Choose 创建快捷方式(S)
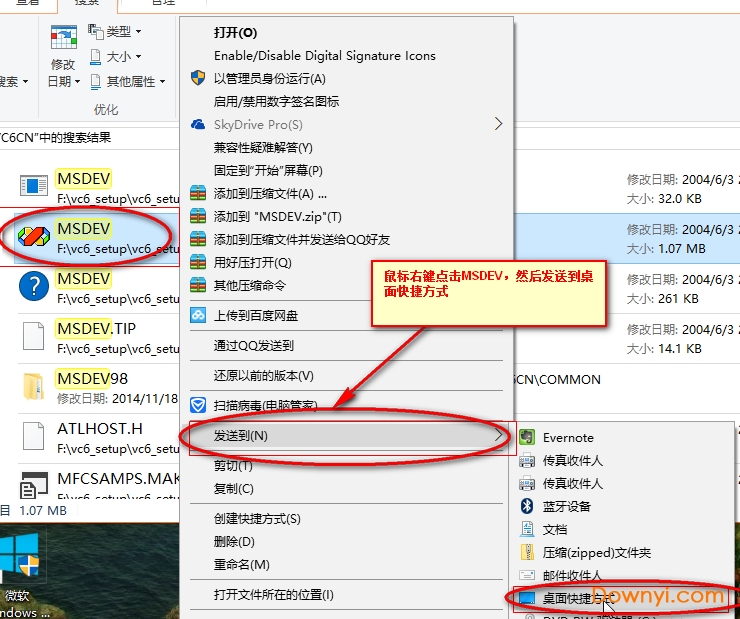The height and width of the screenshot is (619, 740). (257, 519)
